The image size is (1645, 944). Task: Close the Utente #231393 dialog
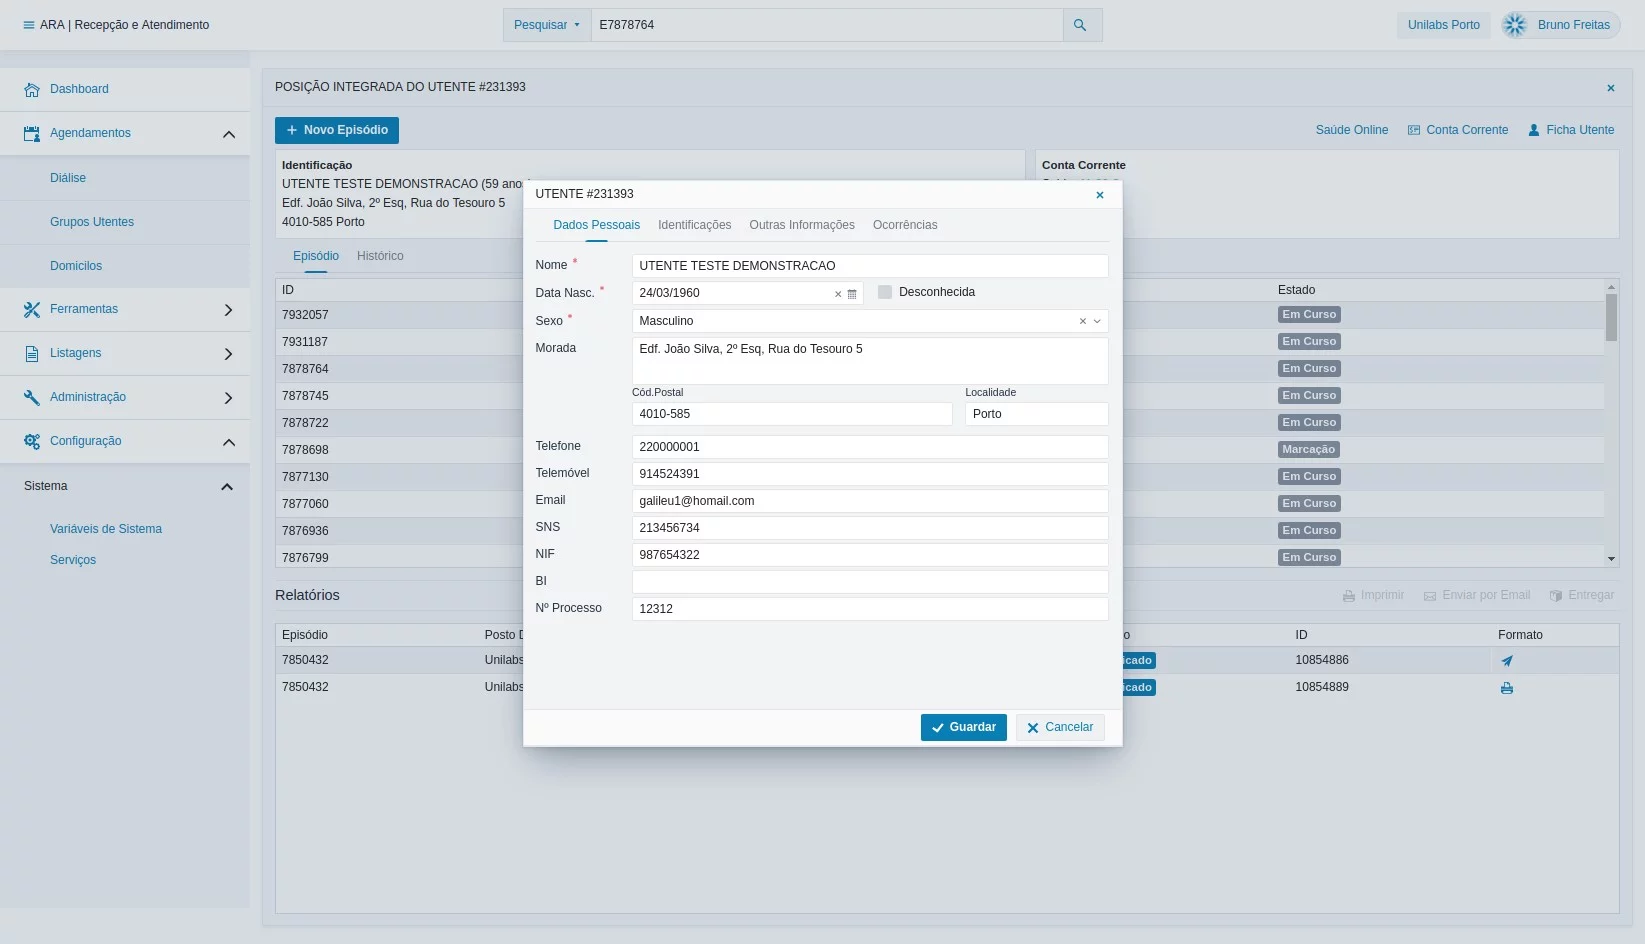coord(1100,195)
